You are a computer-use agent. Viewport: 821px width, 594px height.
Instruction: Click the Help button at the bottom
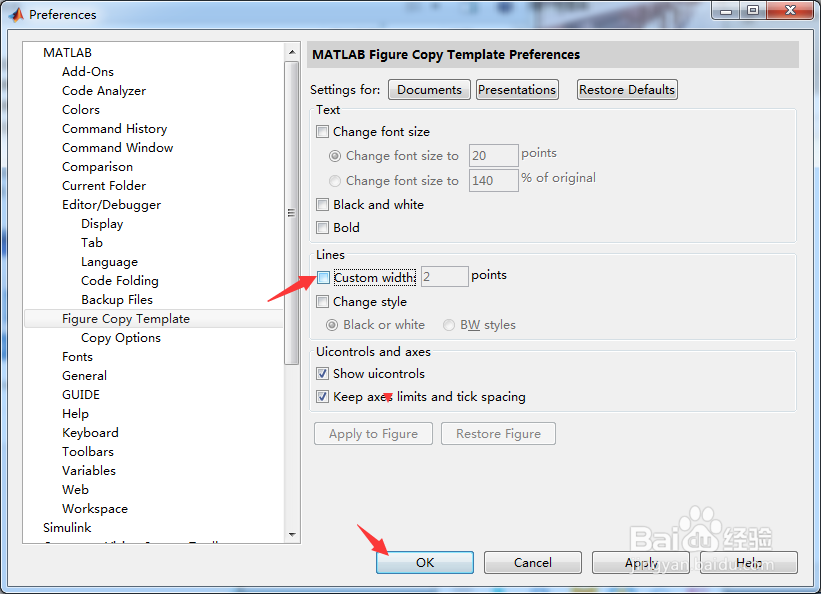click(749, 563)
